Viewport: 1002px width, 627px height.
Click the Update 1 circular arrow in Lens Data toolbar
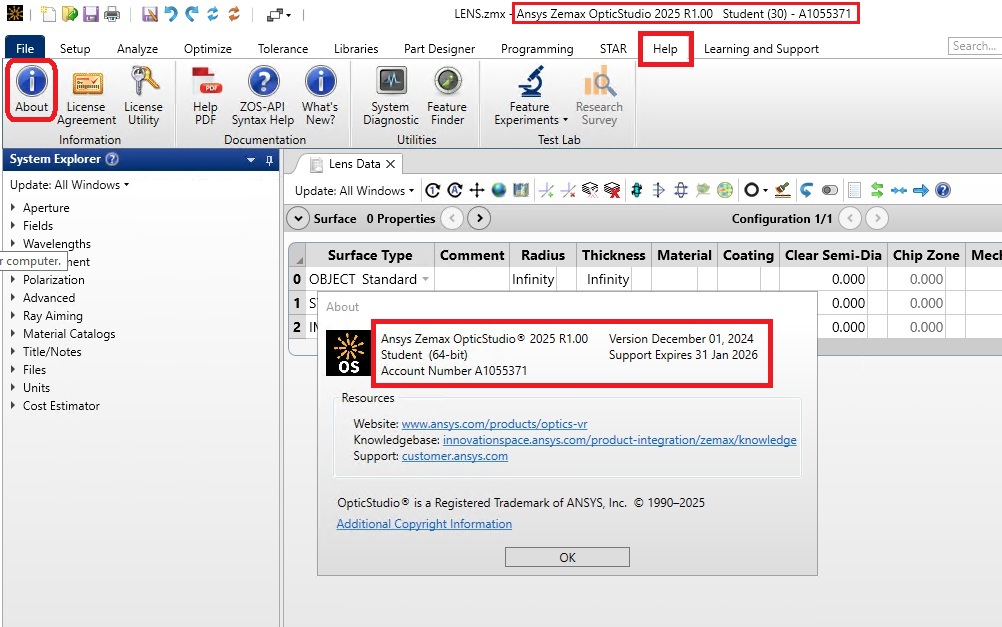coord(433,190)
